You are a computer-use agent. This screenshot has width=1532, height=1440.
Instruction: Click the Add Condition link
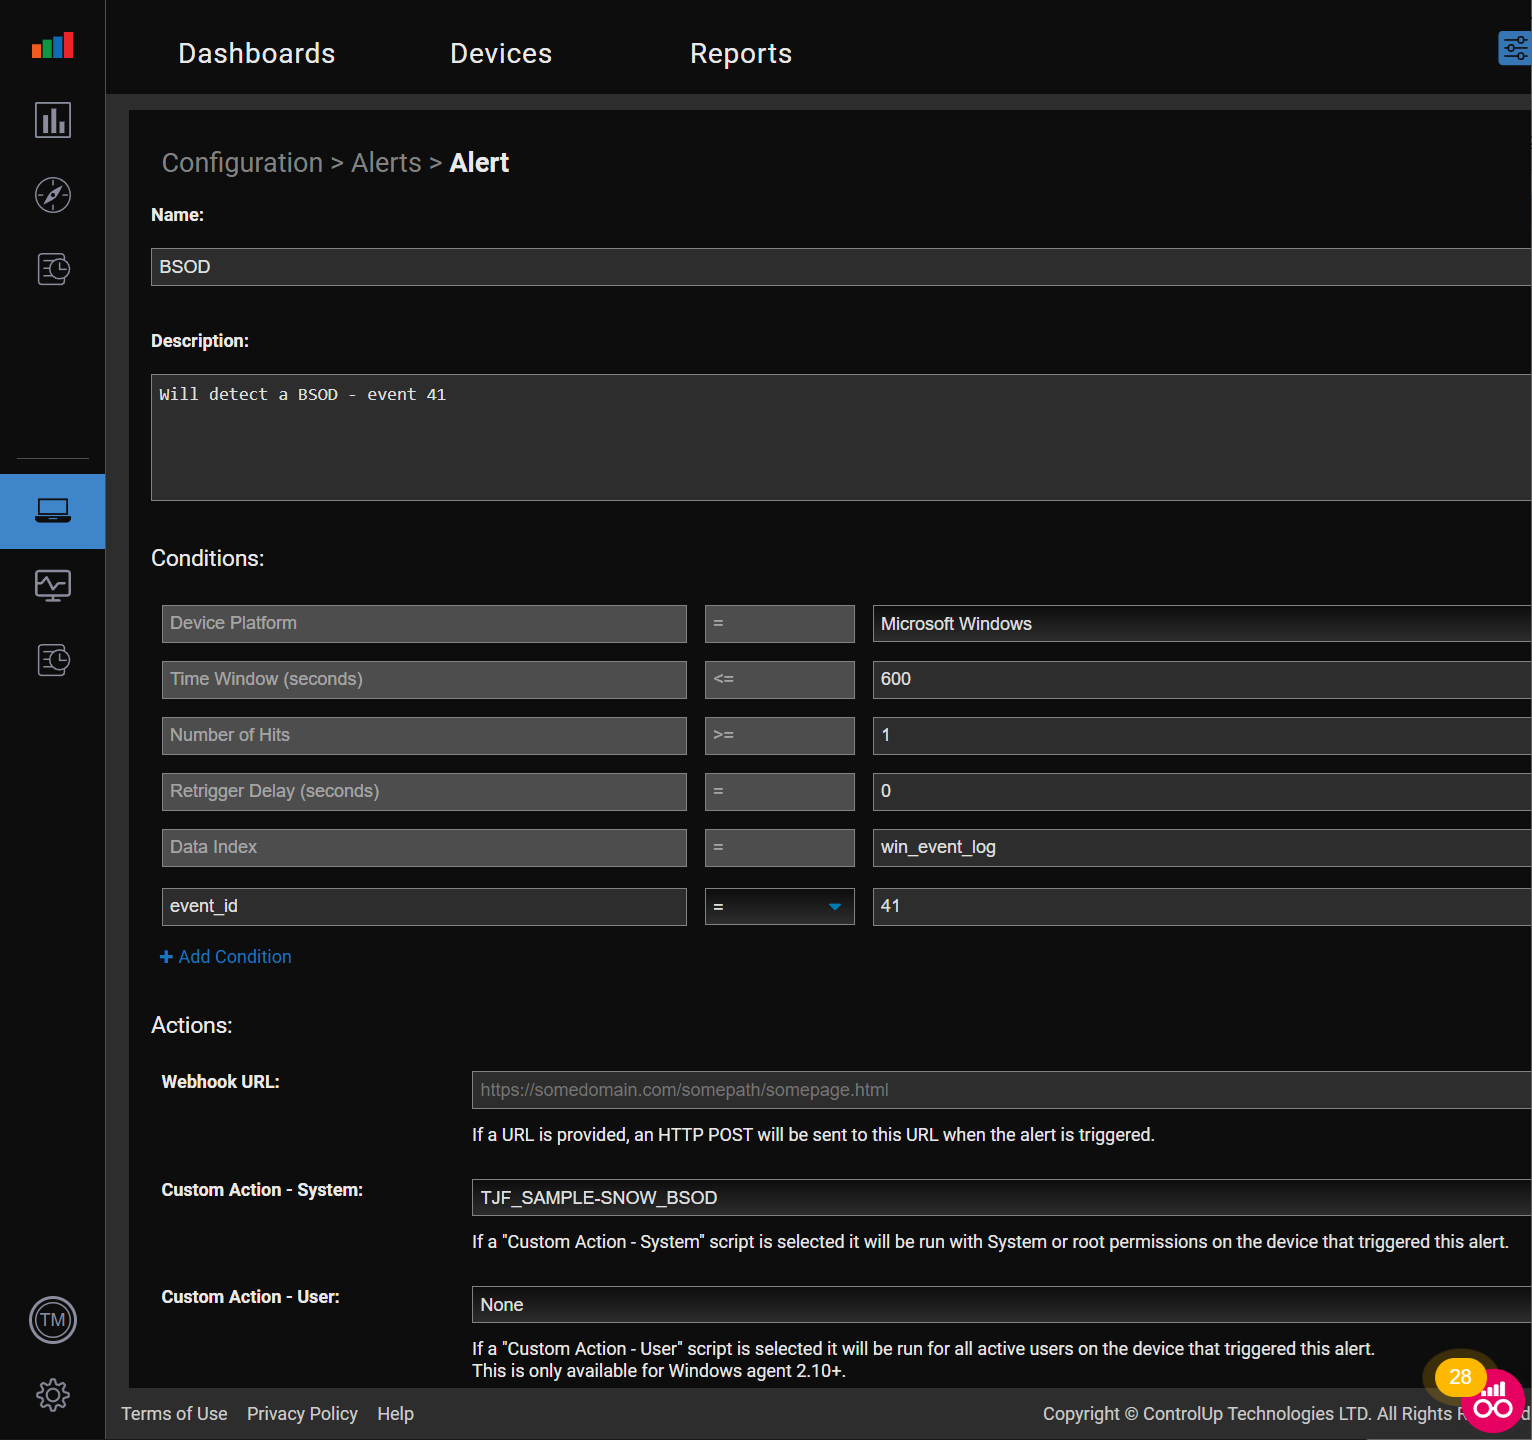click(x=226, y=957)
